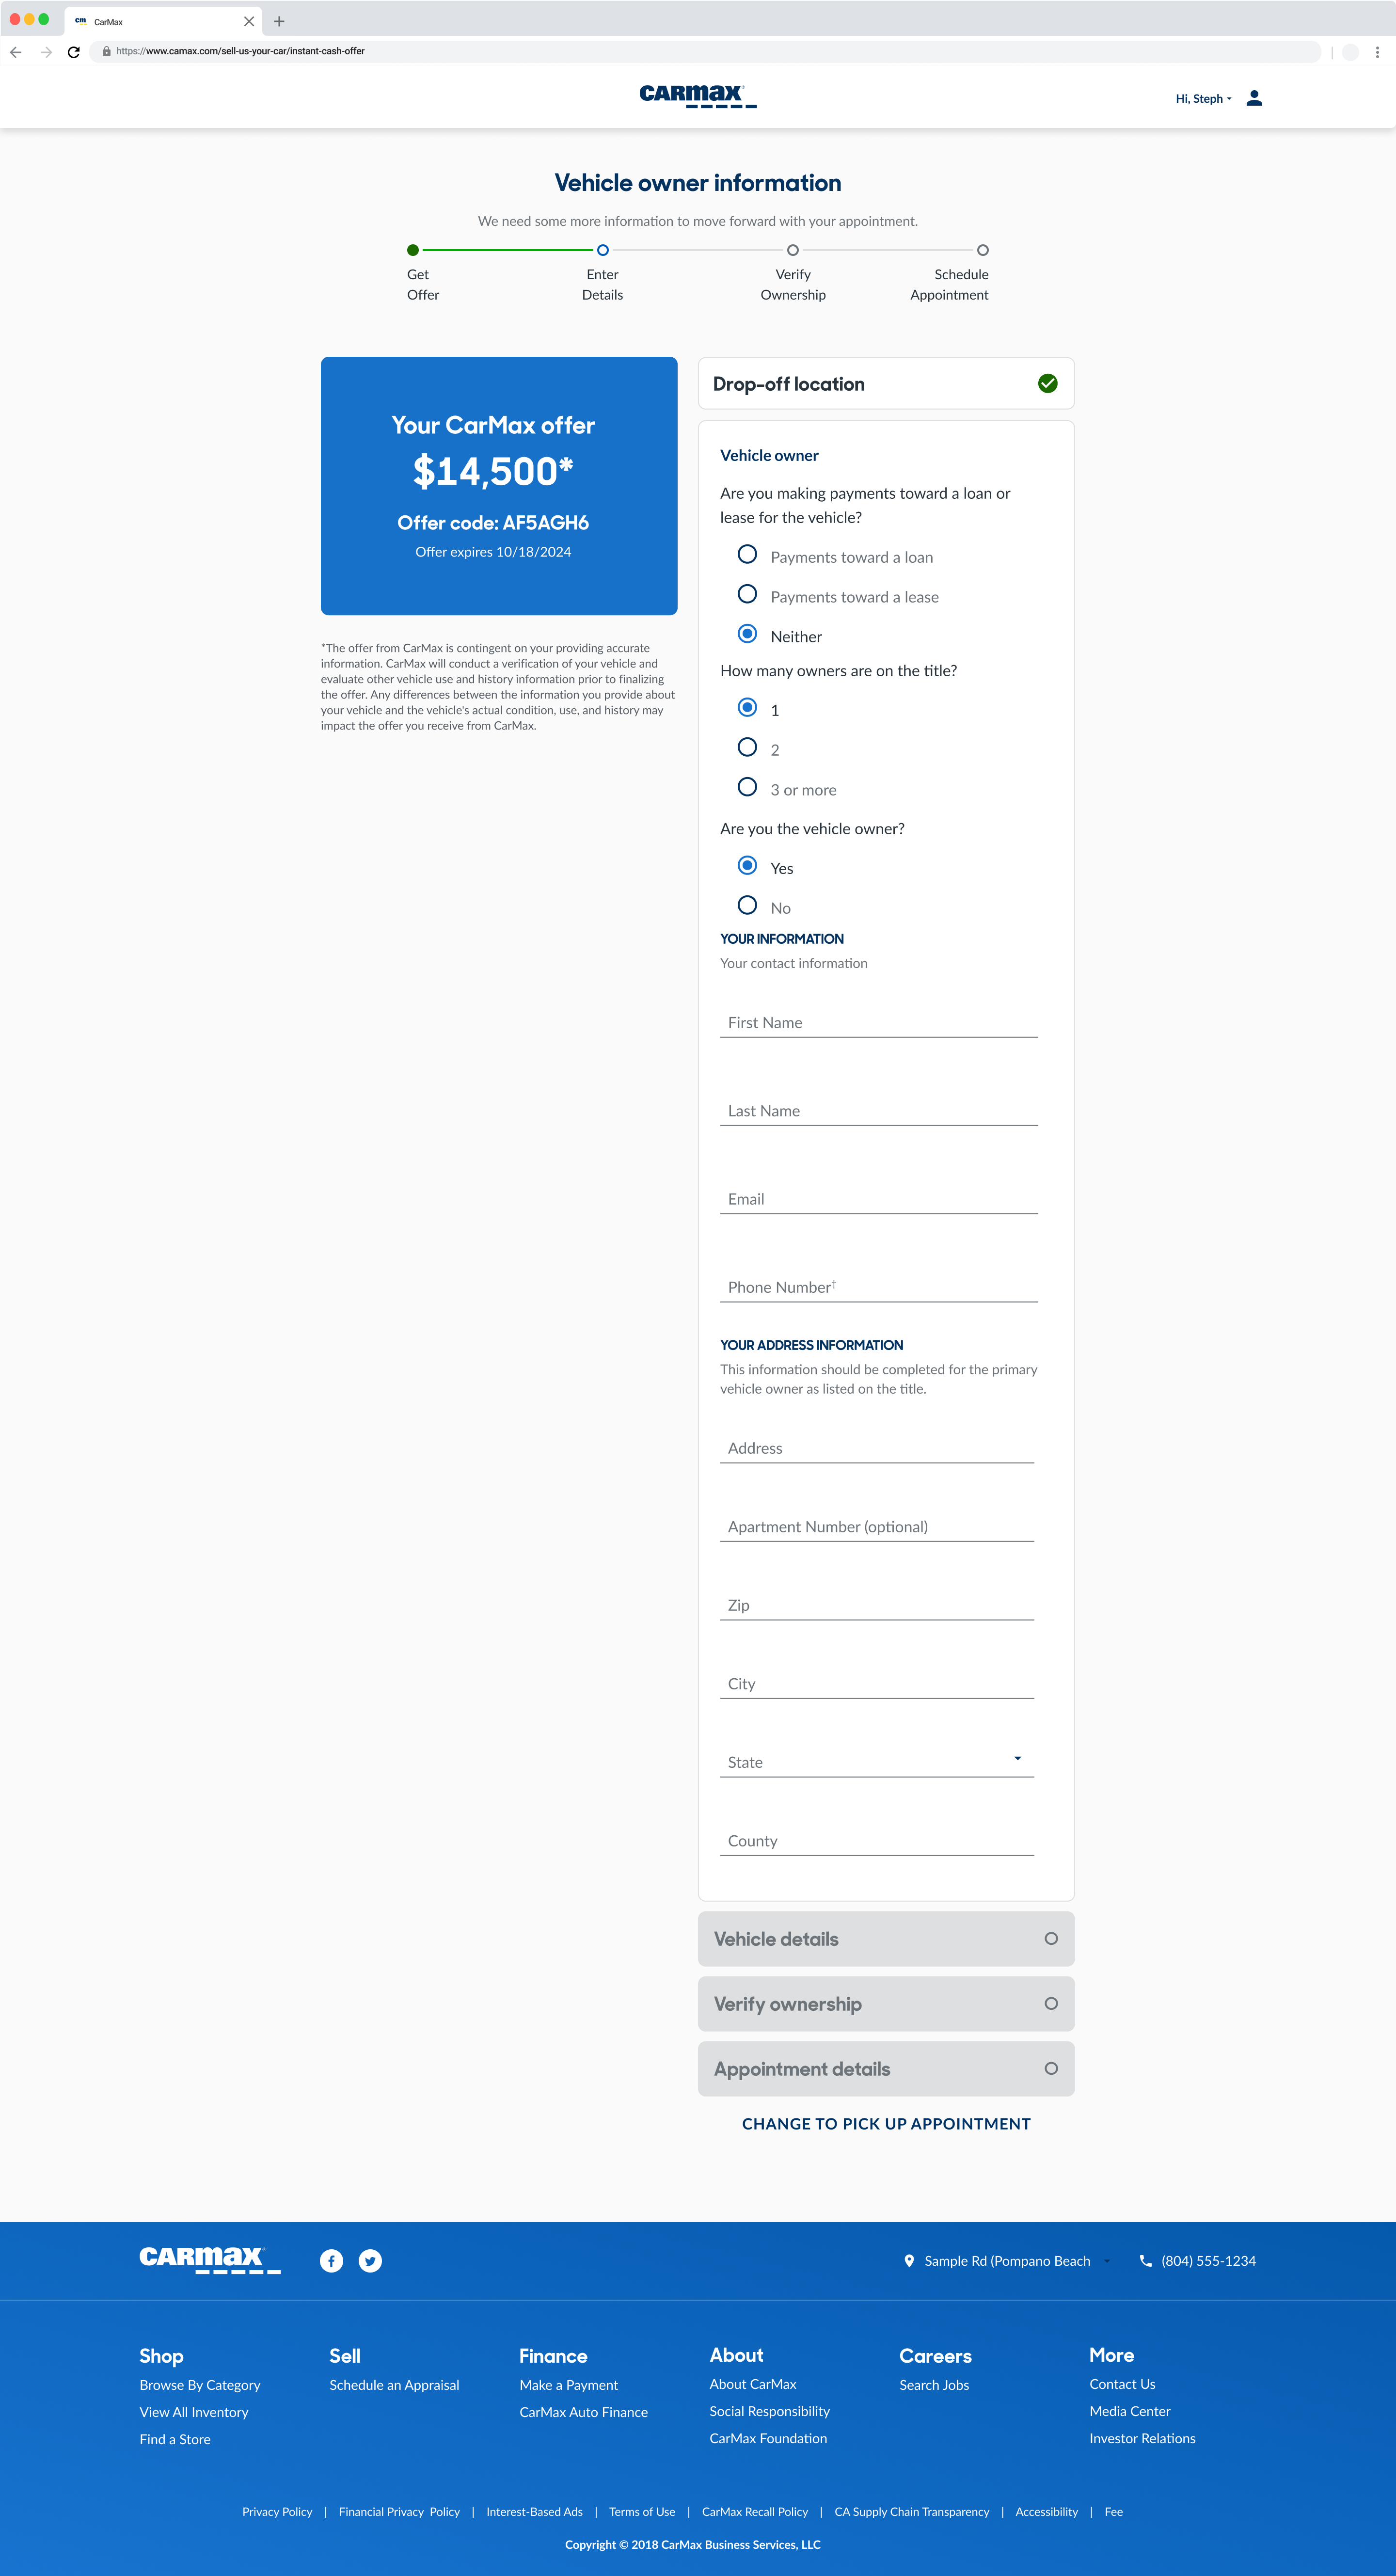Click the Email field
This screenshot has width=1396, height=2576.
[879, 1198]
